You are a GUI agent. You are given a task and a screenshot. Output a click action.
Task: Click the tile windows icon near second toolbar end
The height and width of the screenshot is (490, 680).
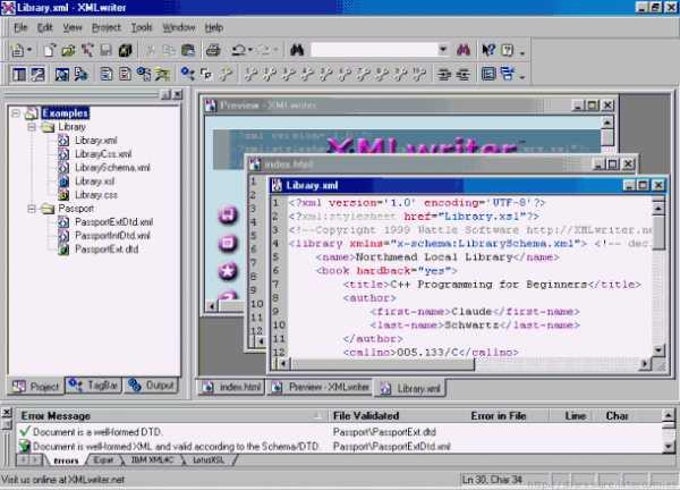point(507,74)
